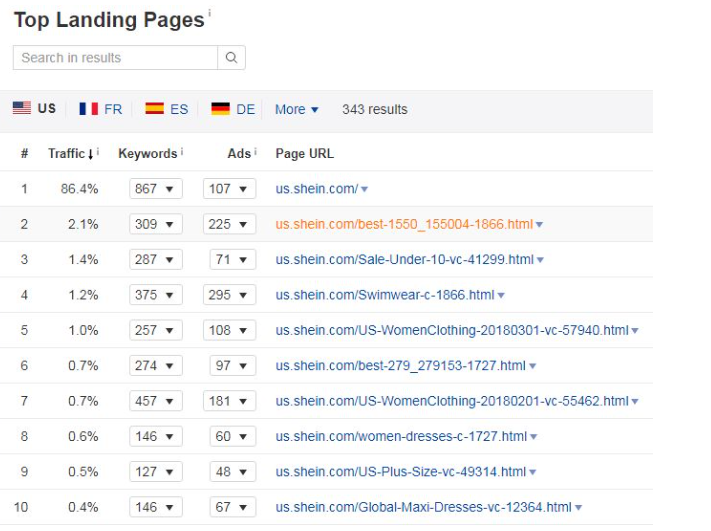Image resolution: width=711 pixels, height=531 pixels.
Task: Switch to the US country tab label
Action: tap(47, 108)
